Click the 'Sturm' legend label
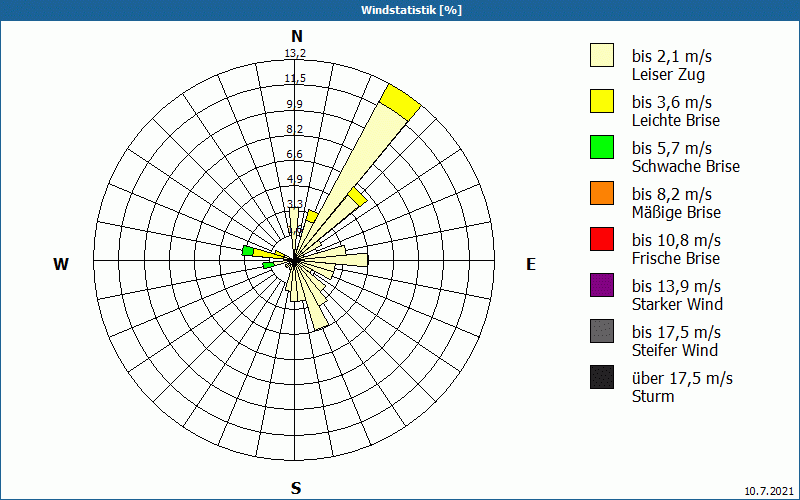This screenshot has height=500, width=800. click(x=653, y=396)
